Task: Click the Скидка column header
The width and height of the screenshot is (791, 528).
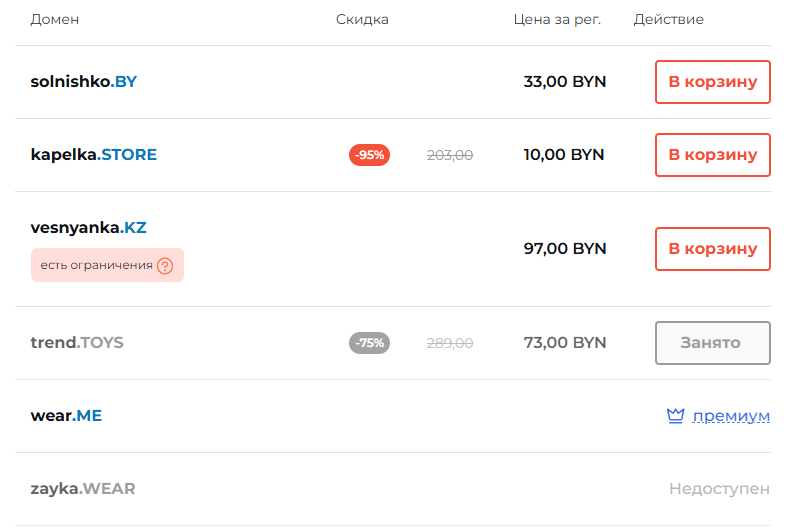Action: pos(362,20)
